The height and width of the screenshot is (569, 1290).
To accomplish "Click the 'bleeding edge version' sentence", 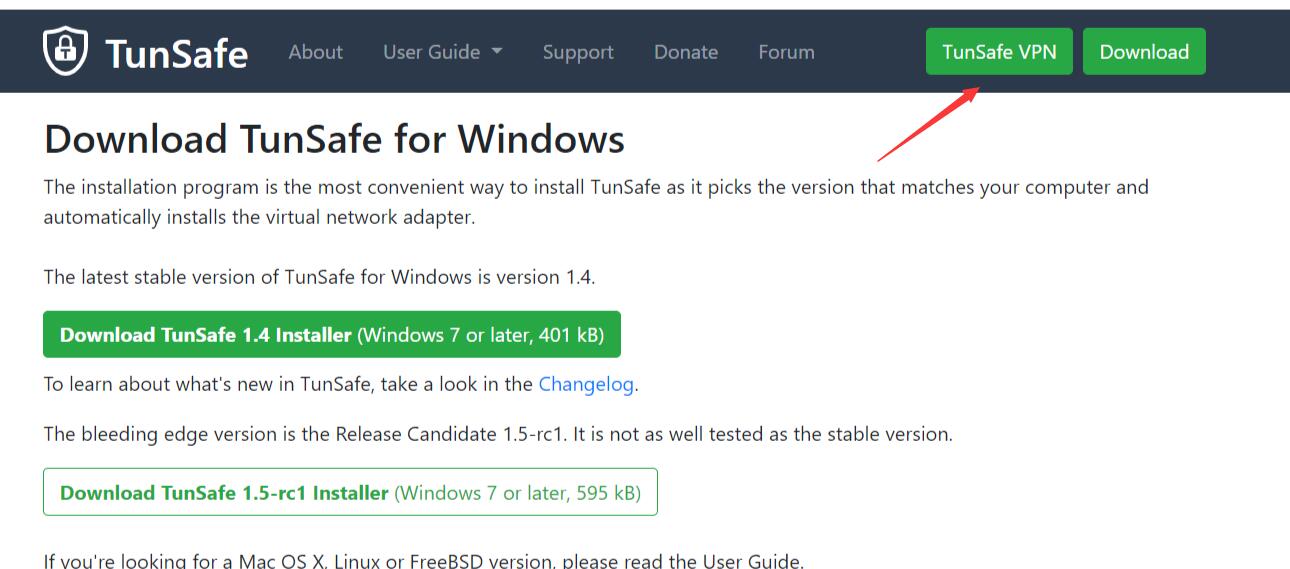I will coord(498,434).
